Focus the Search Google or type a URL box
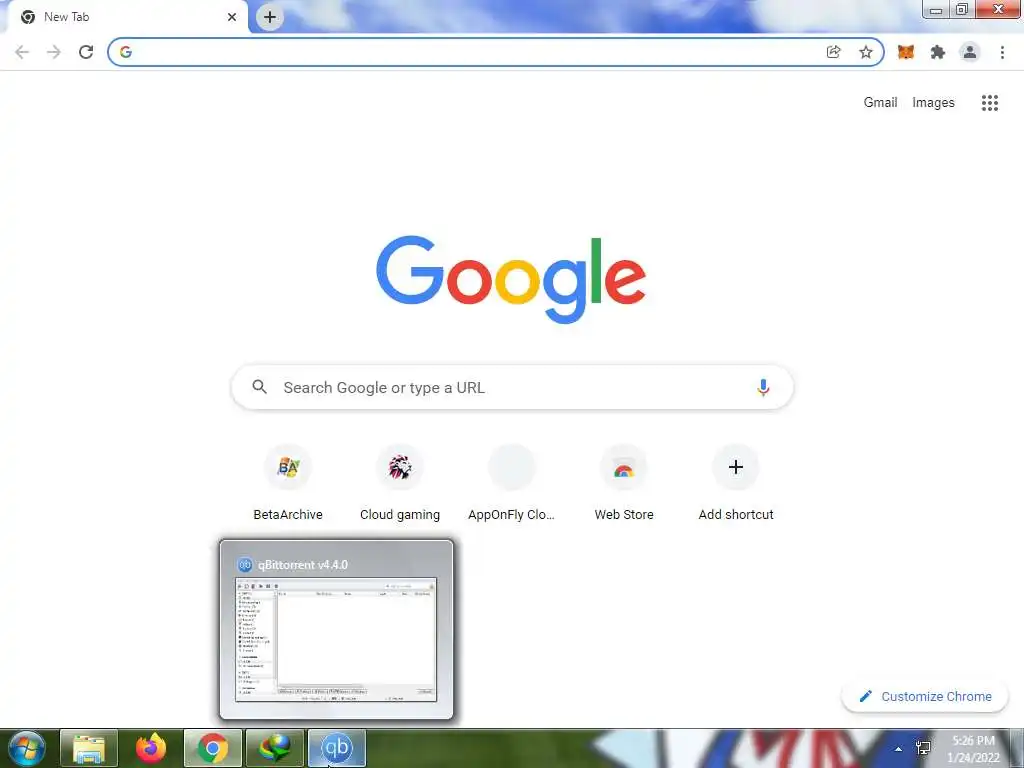This screenshot has width=1024, height=768. coord(513,388)
